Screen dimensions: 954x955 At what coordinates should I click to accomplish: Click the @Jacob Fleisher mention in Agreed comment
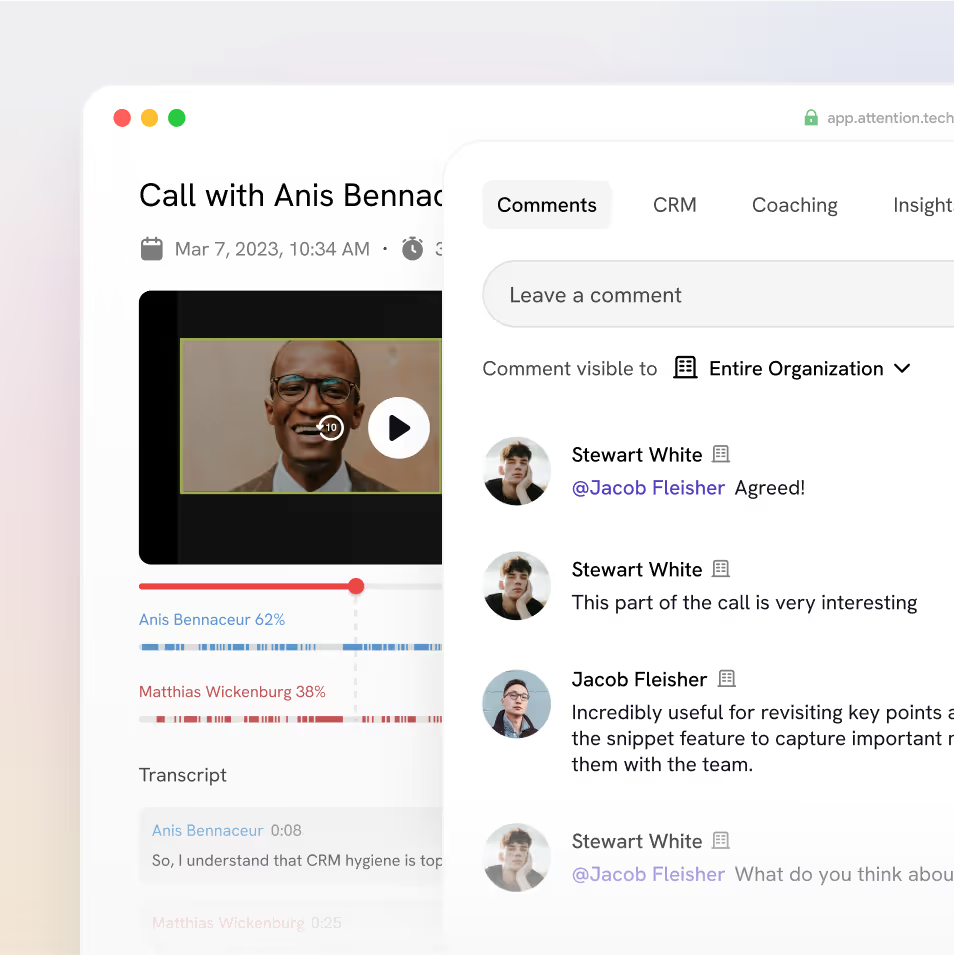click(x=648, y=488)
